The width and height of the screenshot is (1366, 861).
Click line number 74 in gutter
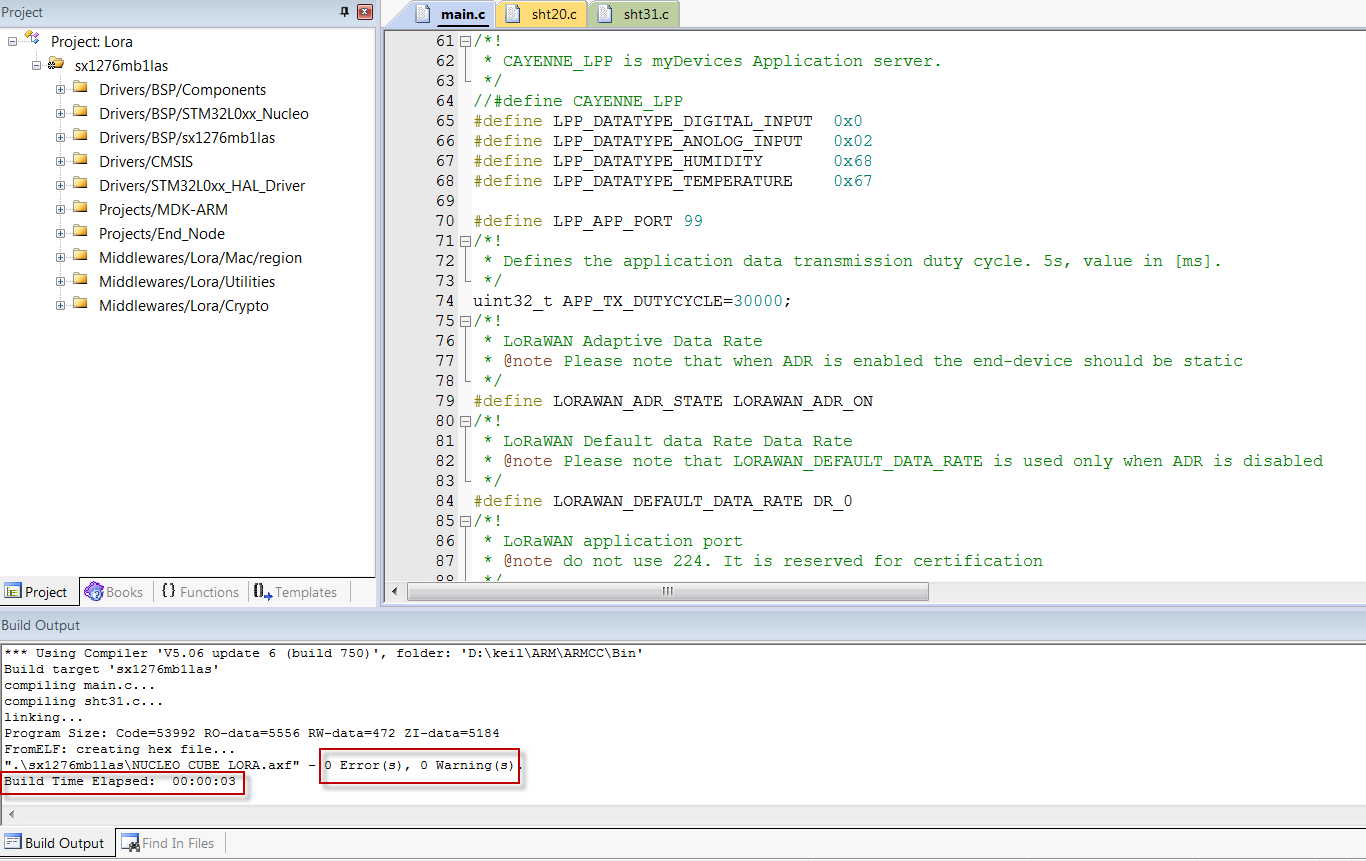pyautogui.click(x=445, y=301)
